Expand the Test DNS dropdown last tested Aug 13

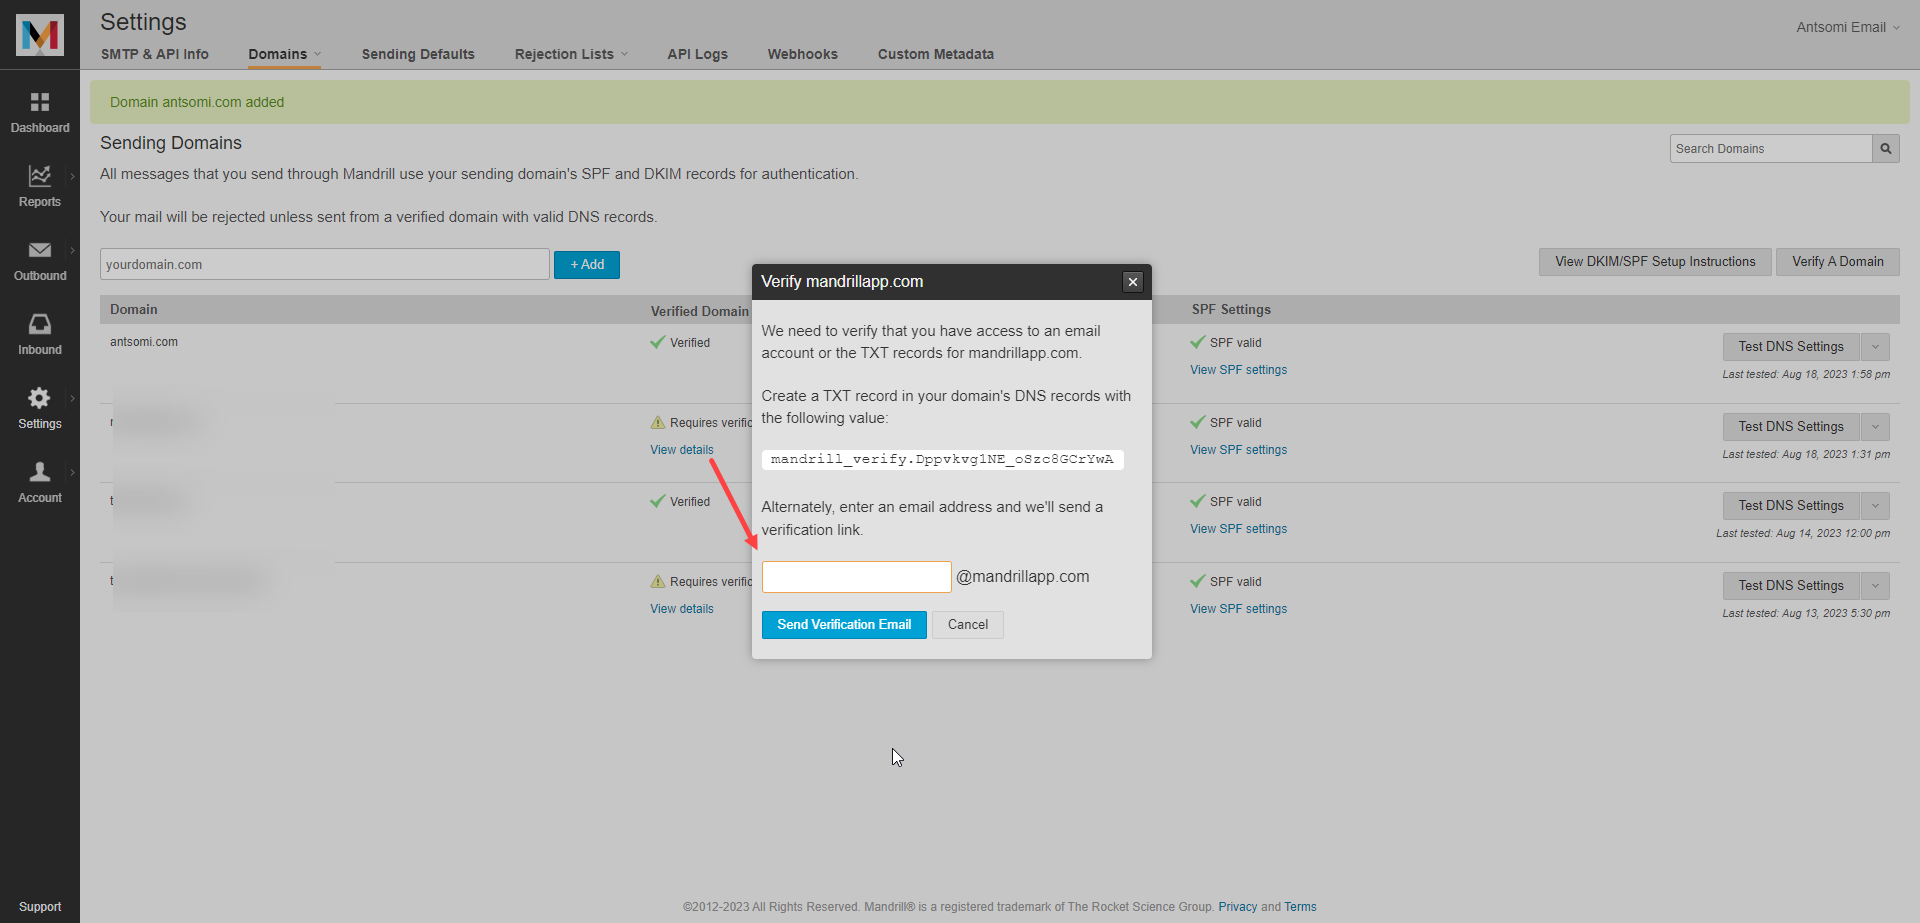(x=1875, y=586)
